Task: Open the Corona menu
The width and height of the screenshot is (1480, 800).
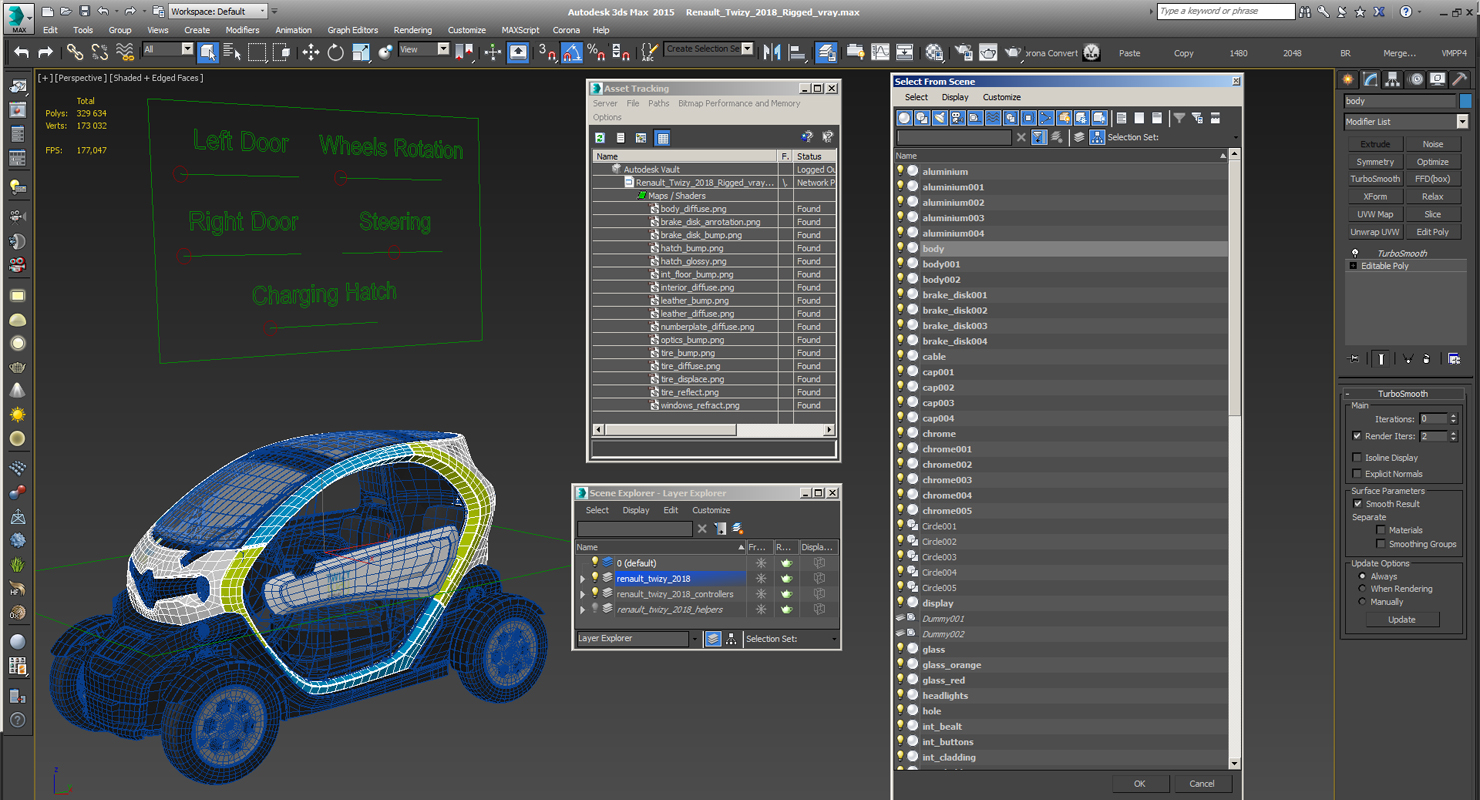Action: click(x=566, y=30)
